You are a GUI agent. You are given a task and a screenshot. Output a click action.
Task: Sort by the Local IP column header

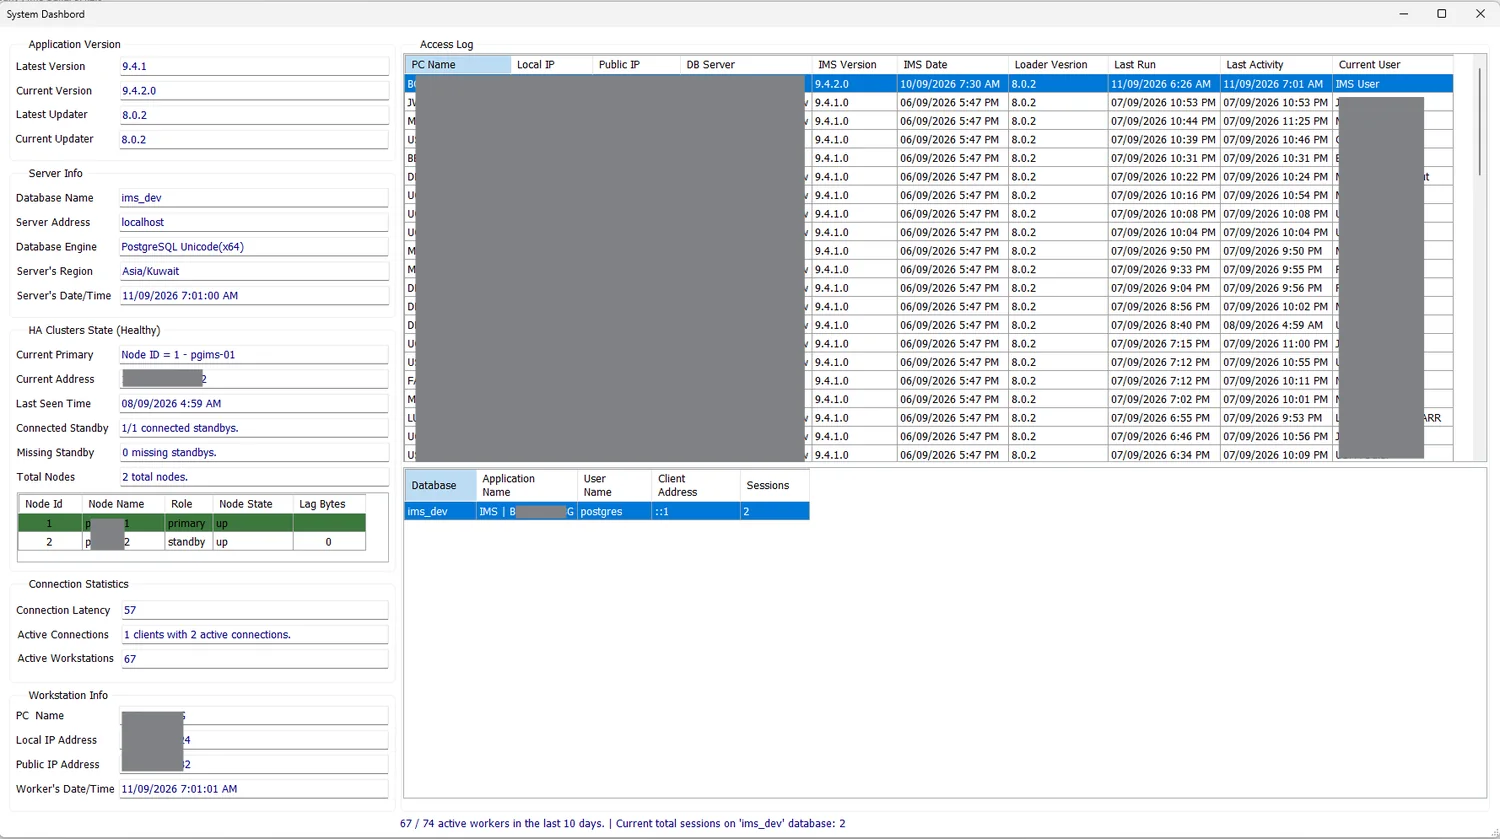[x=551, y=65]
